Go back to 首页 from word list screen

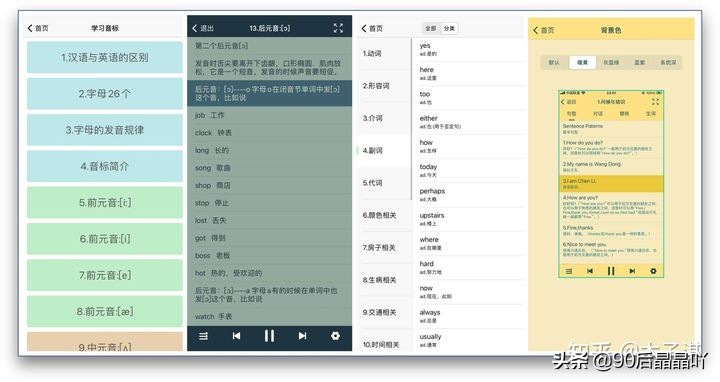coord(372,28)
